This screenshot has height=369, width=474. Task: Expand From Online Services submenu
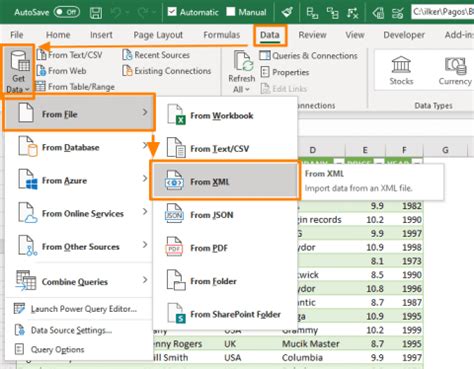79,213
